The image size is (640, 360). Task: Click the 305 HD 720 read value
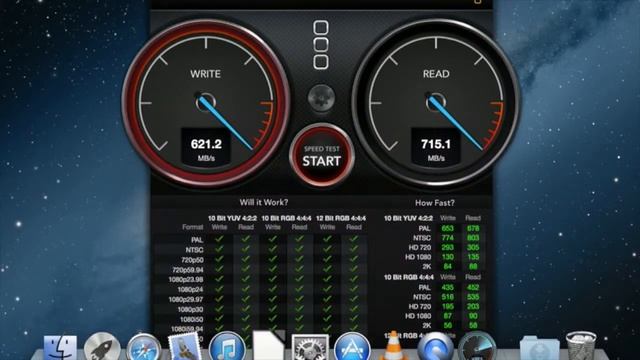point(473,247)
